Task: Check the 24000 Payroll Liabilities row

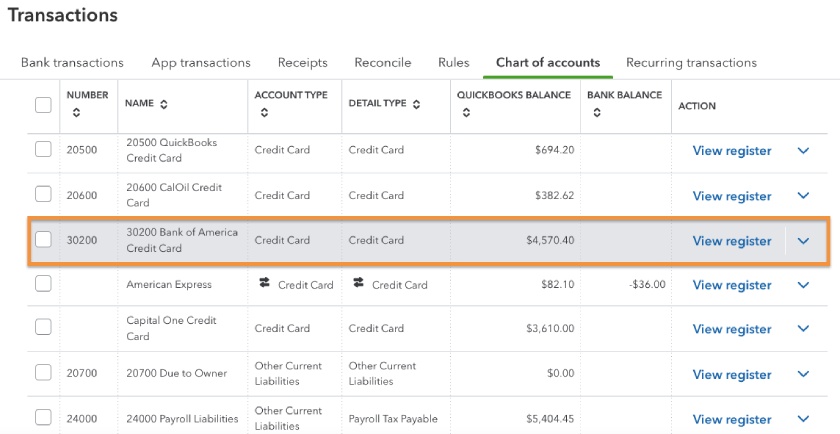Action: [43, 417]
